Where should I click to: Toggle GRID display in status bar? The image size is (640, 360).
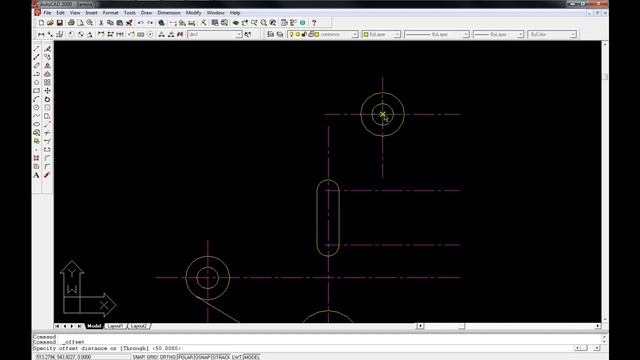[x=152, y=357]
